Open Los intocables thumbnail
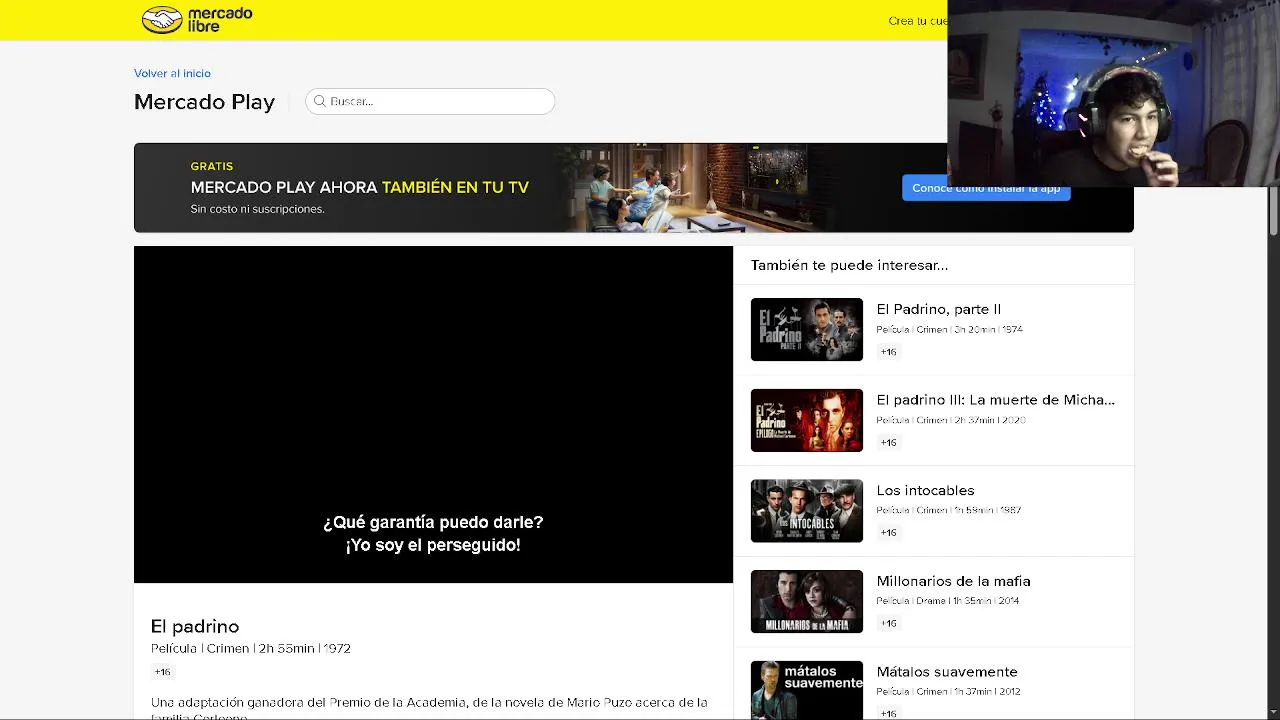Image resolution: width=1280 pixels, height=720 pixels. tap(807, 511)
